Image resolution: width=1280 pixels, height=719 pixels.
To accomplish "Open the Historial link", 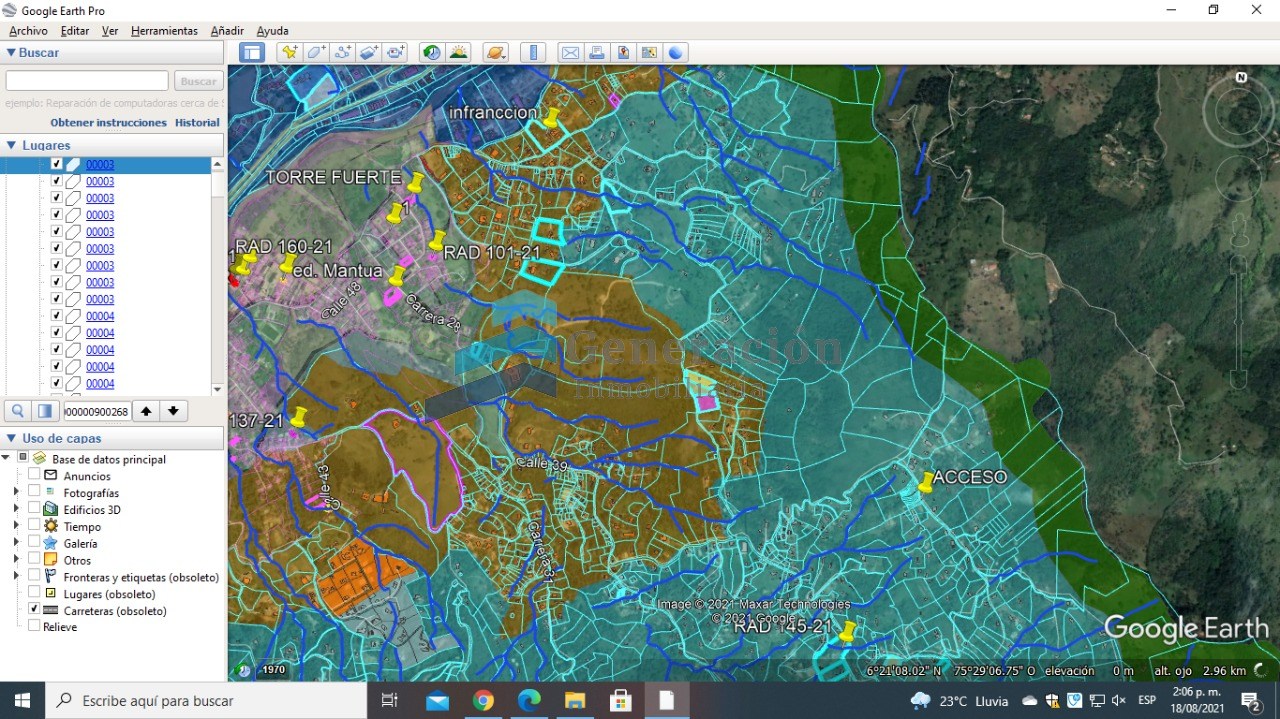I will (x=197, y=123).
